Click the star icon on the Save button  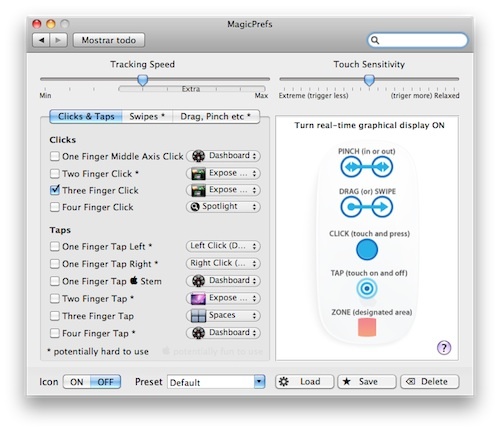tap(347, 381)
